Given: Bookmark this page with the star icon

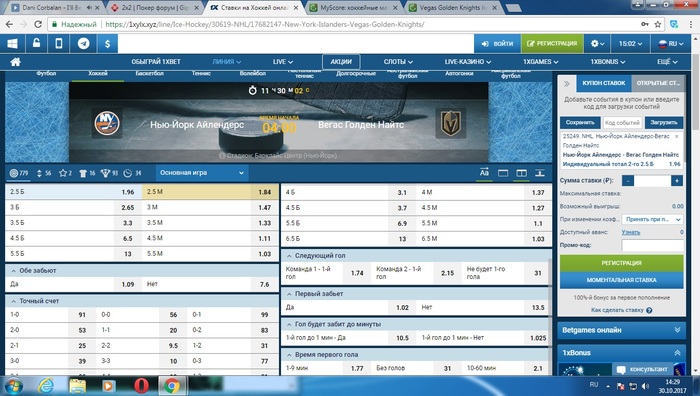Looking at the screenshot, I should tap(658, 25).
